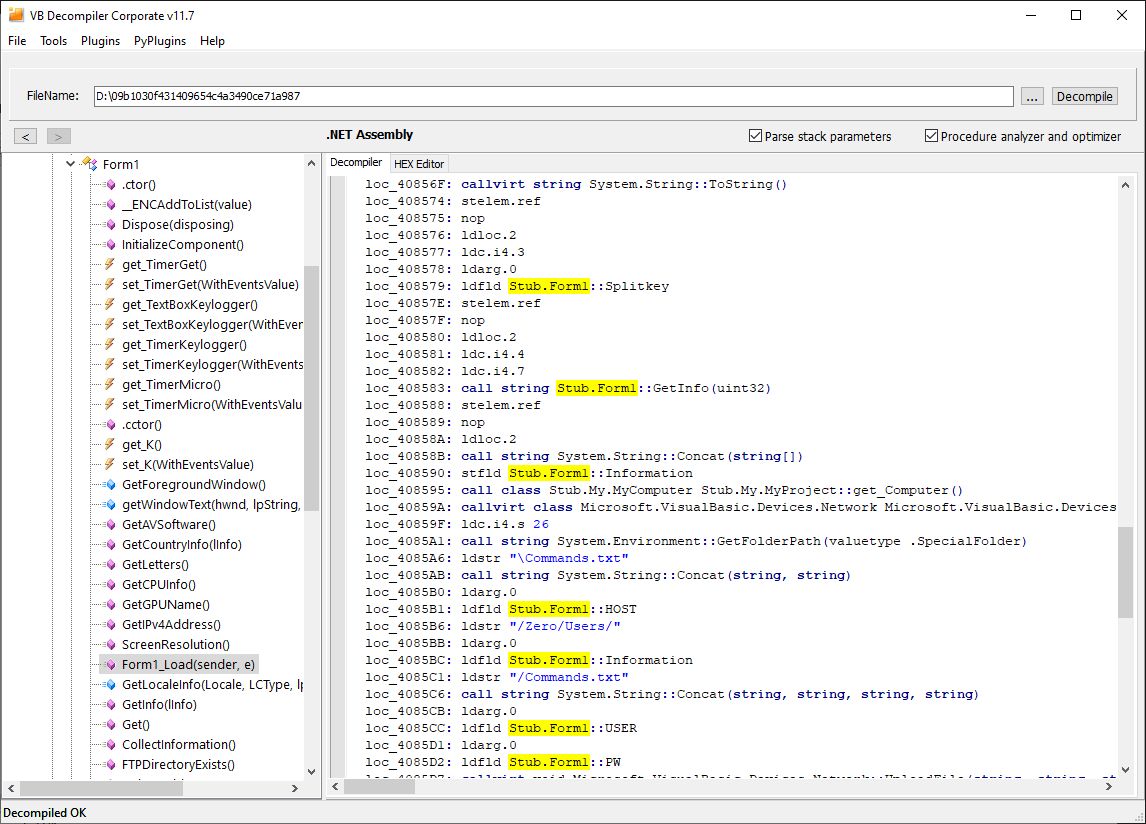Viewport: 1146px width, 824px height.
Task: Open the Plugins menu
Action: point(100,41)
